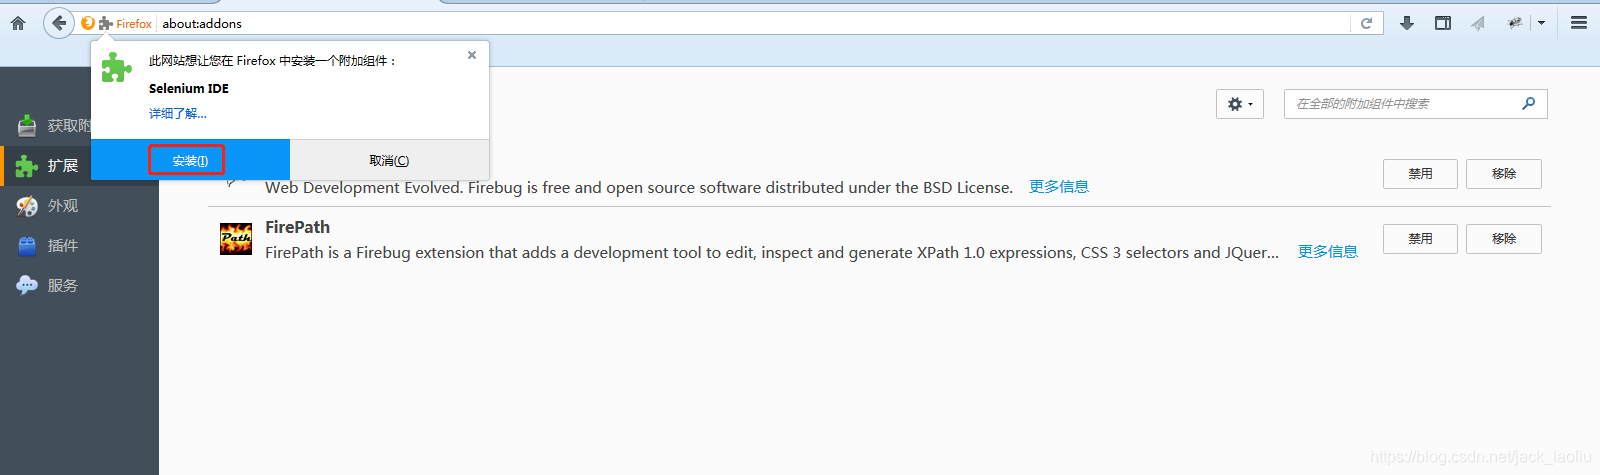Click the magnifier icon in the search box
The image size is (1600, 475).
(1528, 104)
